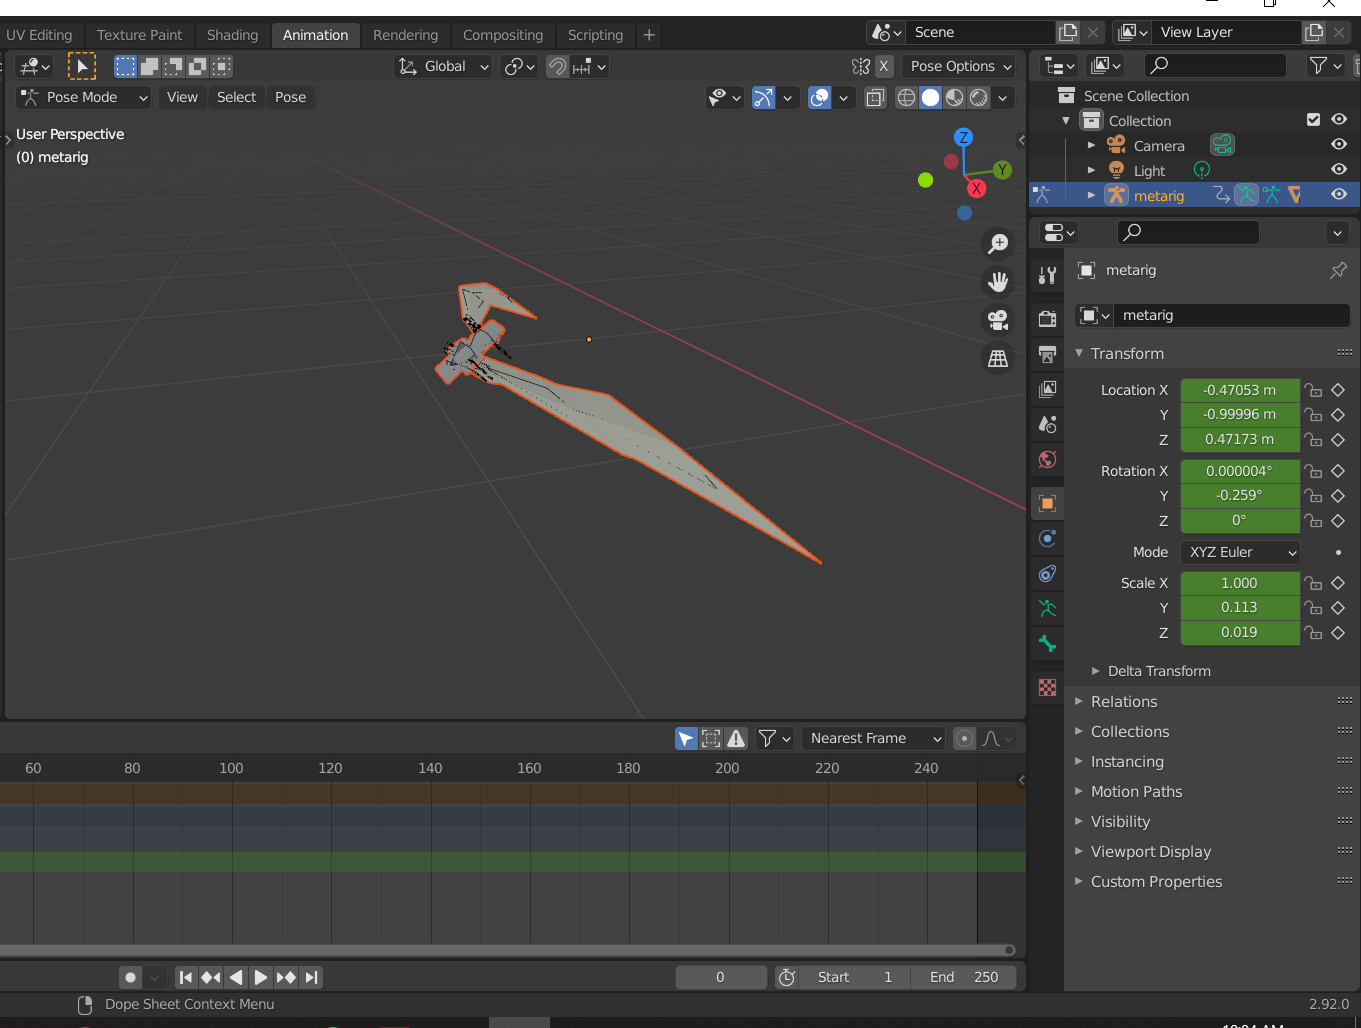This screenshot has width=1361, height=1028.
Task: Expand the Motion Paths panel
Action: (x=1136, y=792)
